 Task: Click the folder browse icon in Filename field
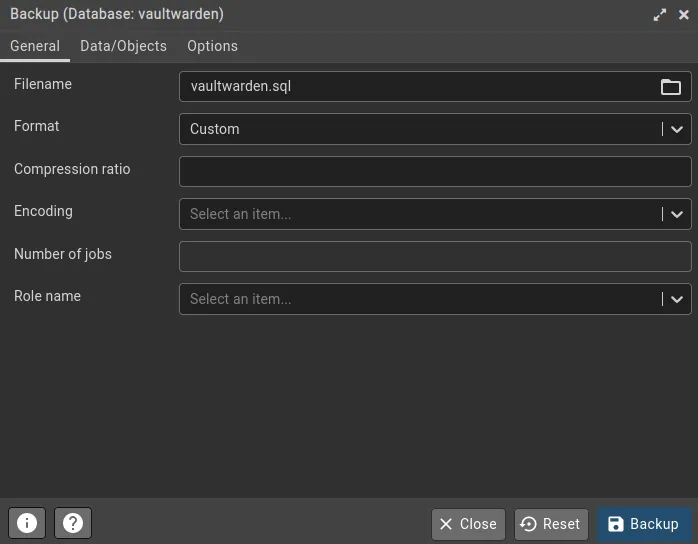coord(670,87)
